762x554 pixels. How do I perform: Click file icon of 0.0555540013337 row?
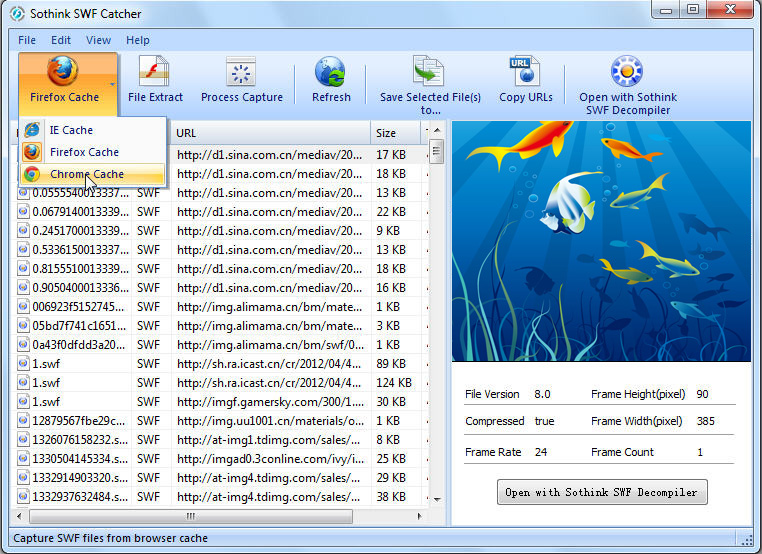pos(23,193)
